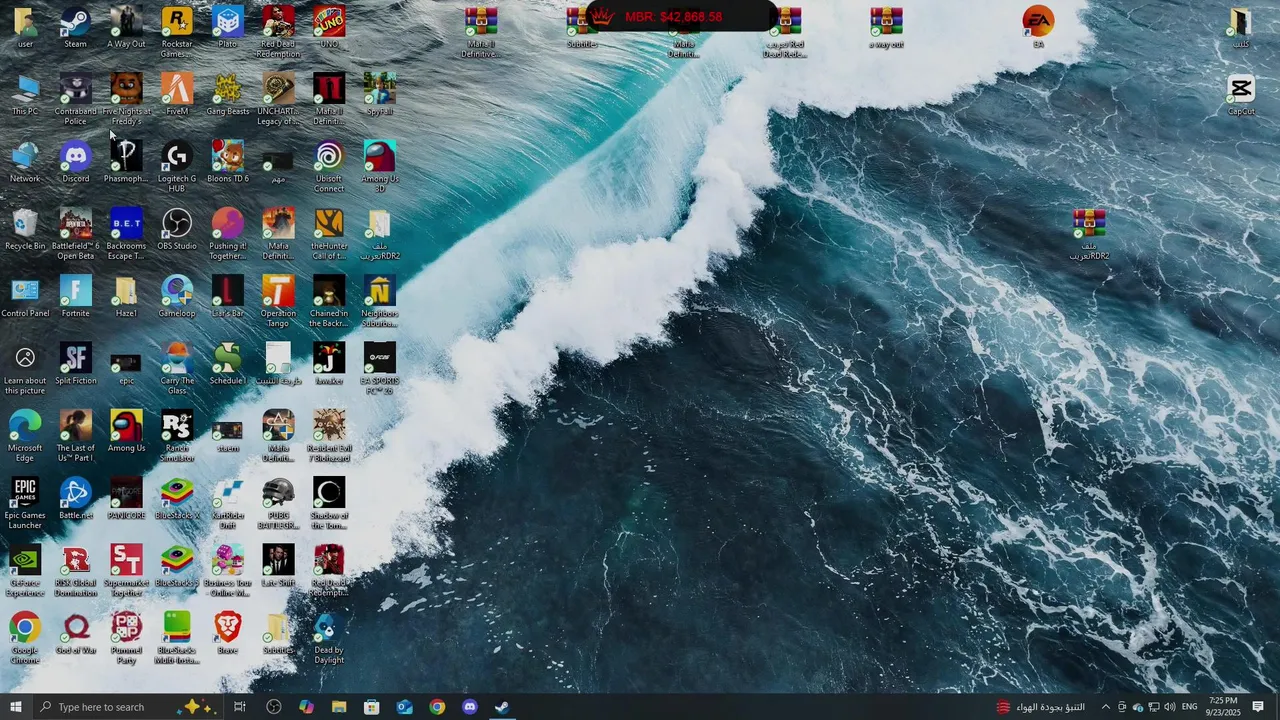Select the Among Us 3D icon
The width and height of the screenshot is (1280, 720).
click(x=380, y=167)
